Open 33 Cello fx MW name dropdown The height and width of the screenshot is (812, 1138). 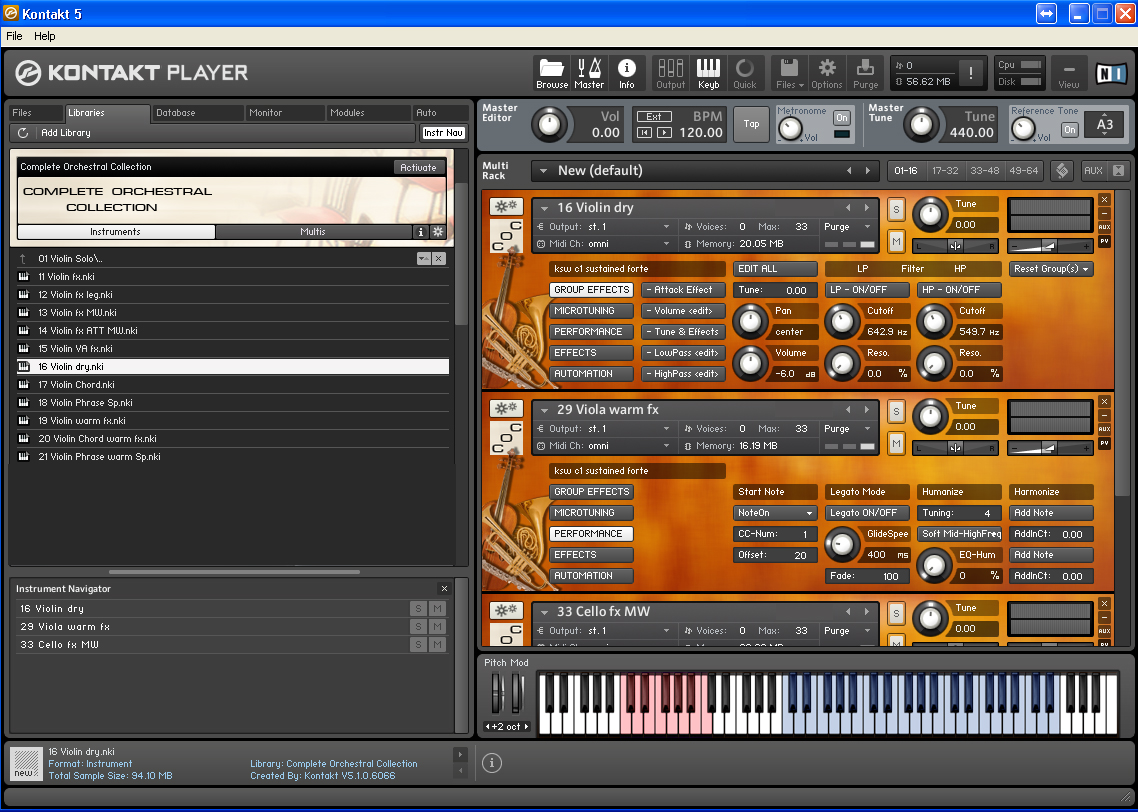pos(544,612)
